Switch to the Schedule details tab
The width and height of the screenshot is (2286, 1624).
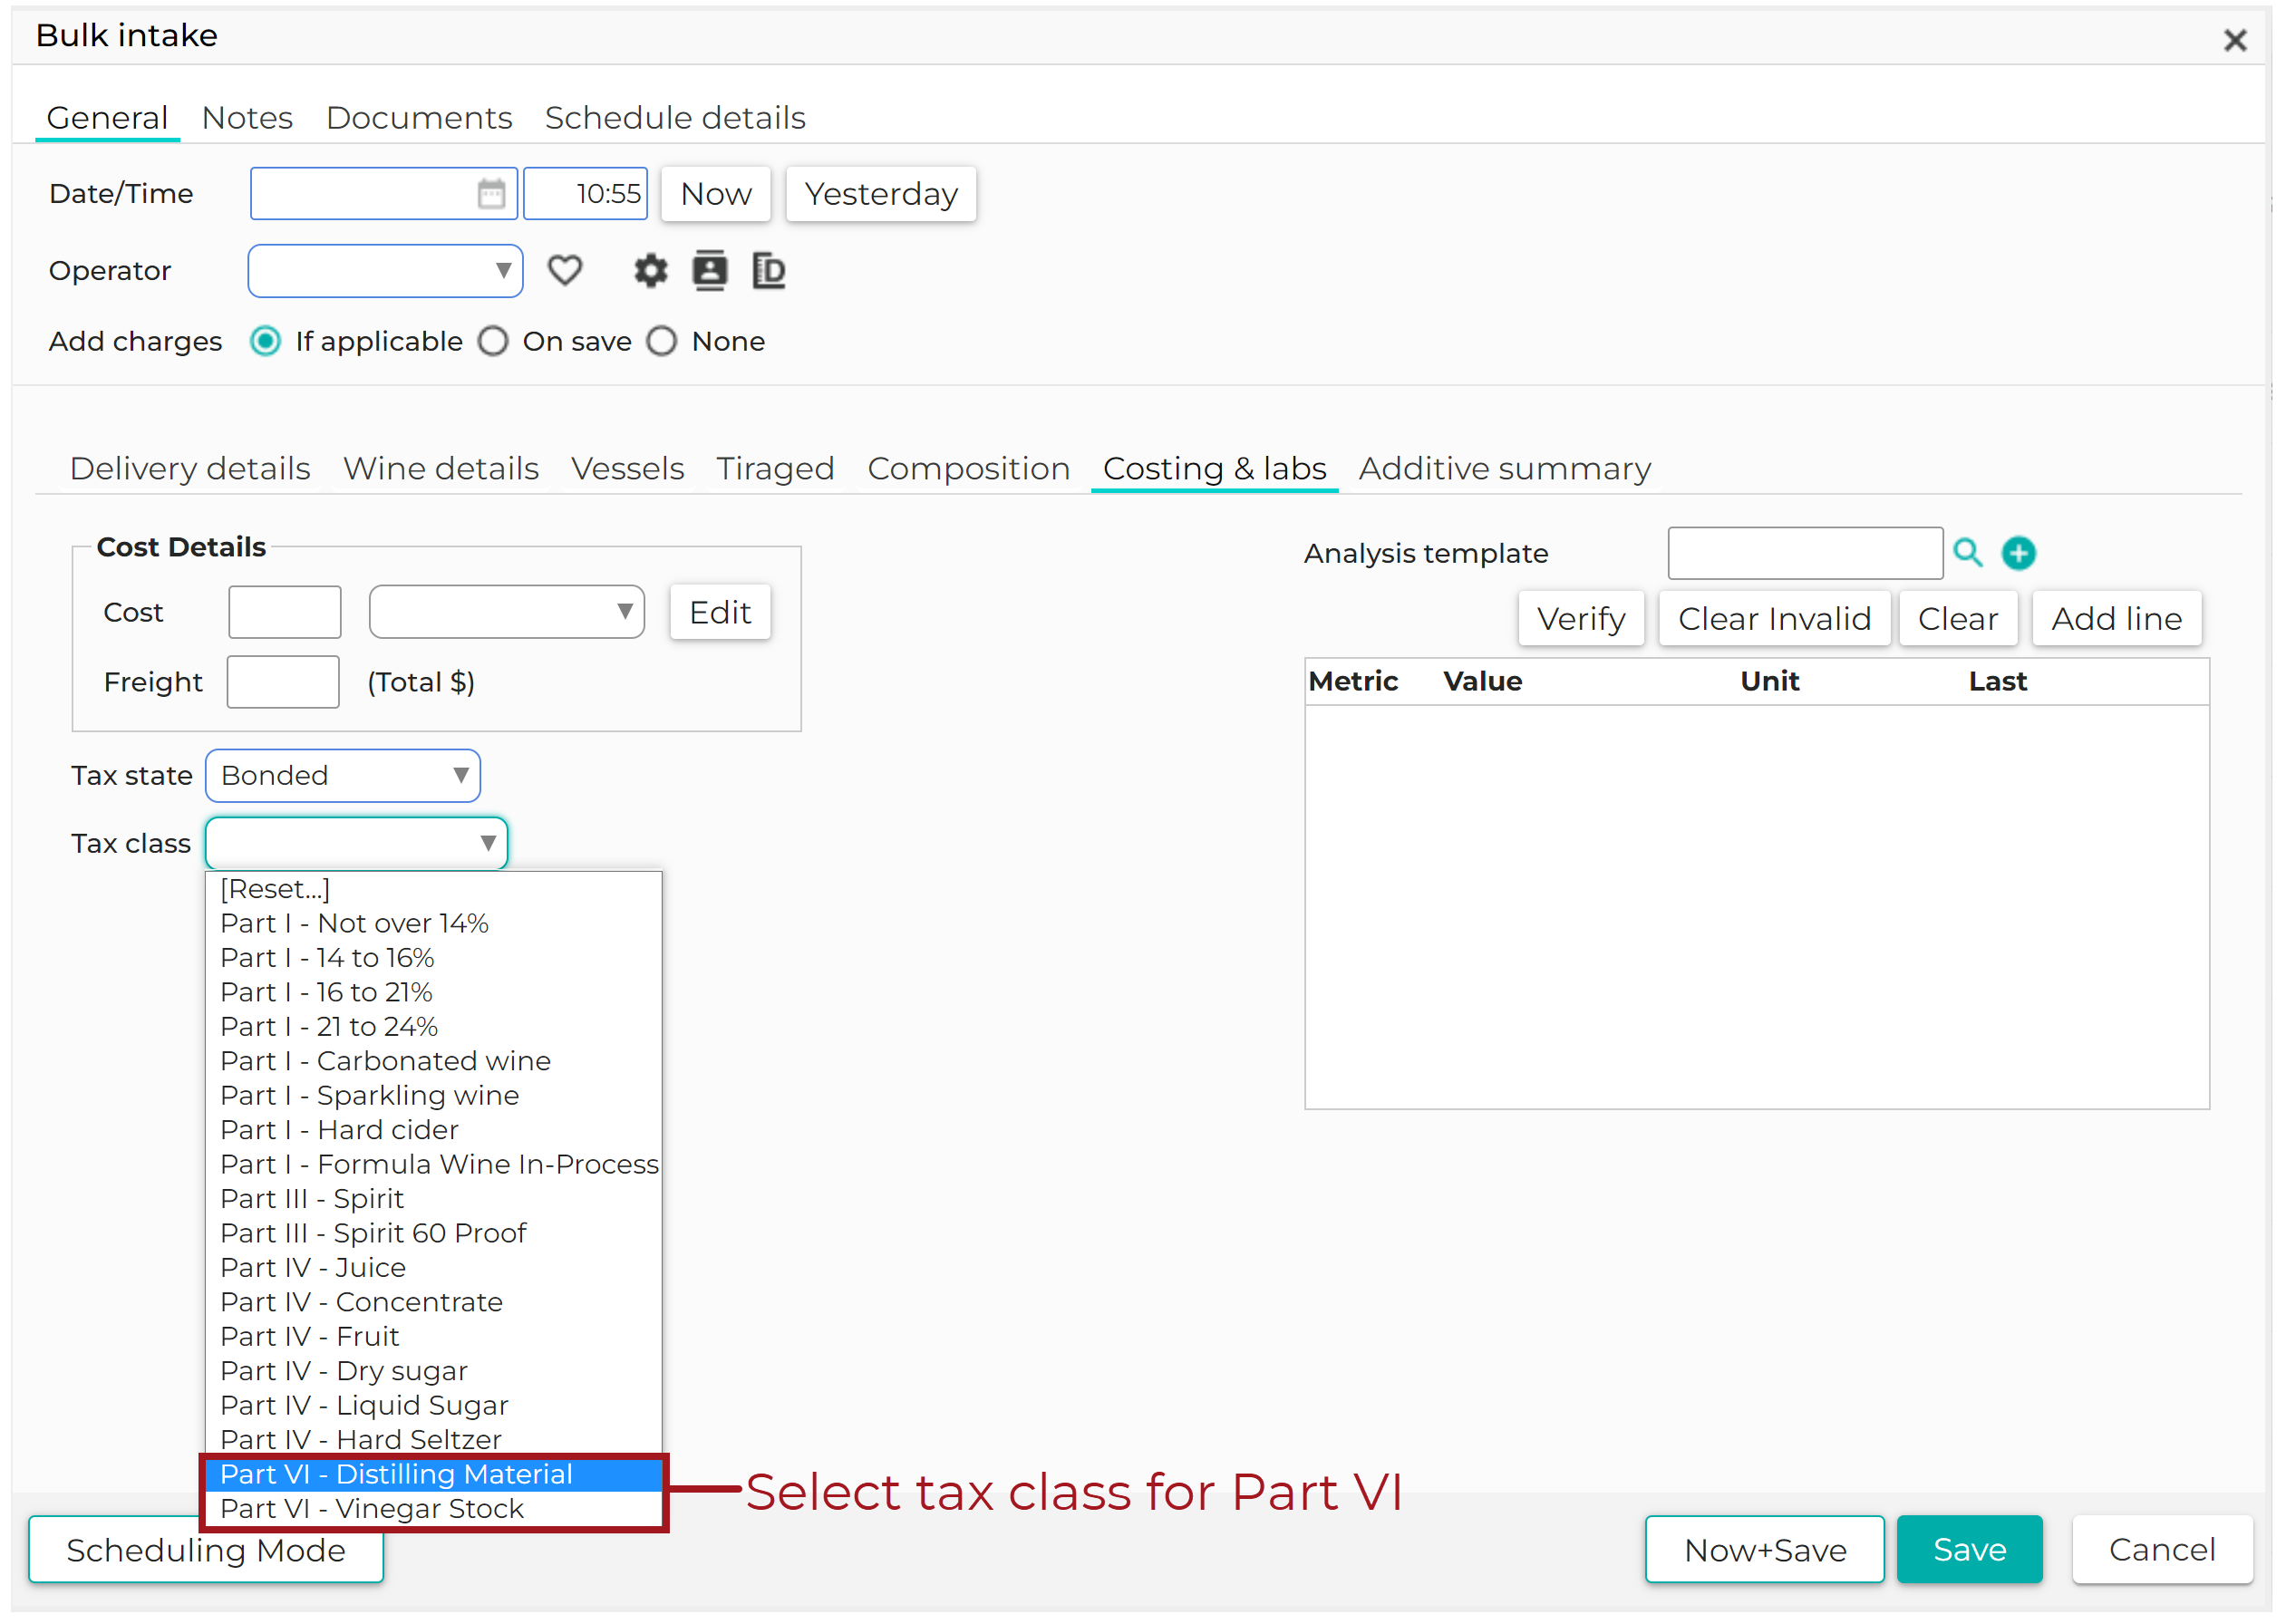tap(675, 118)
